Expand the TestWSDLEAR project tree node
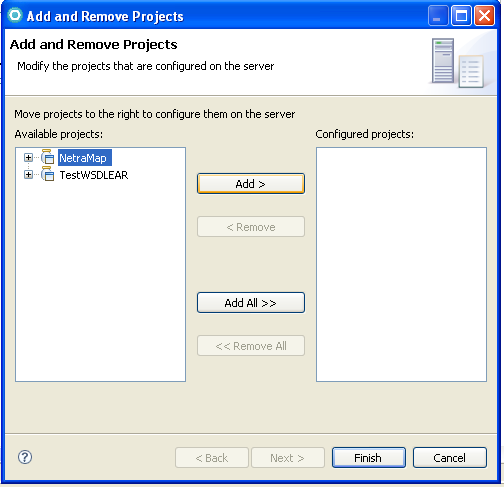504x491 pixels. 28,174
